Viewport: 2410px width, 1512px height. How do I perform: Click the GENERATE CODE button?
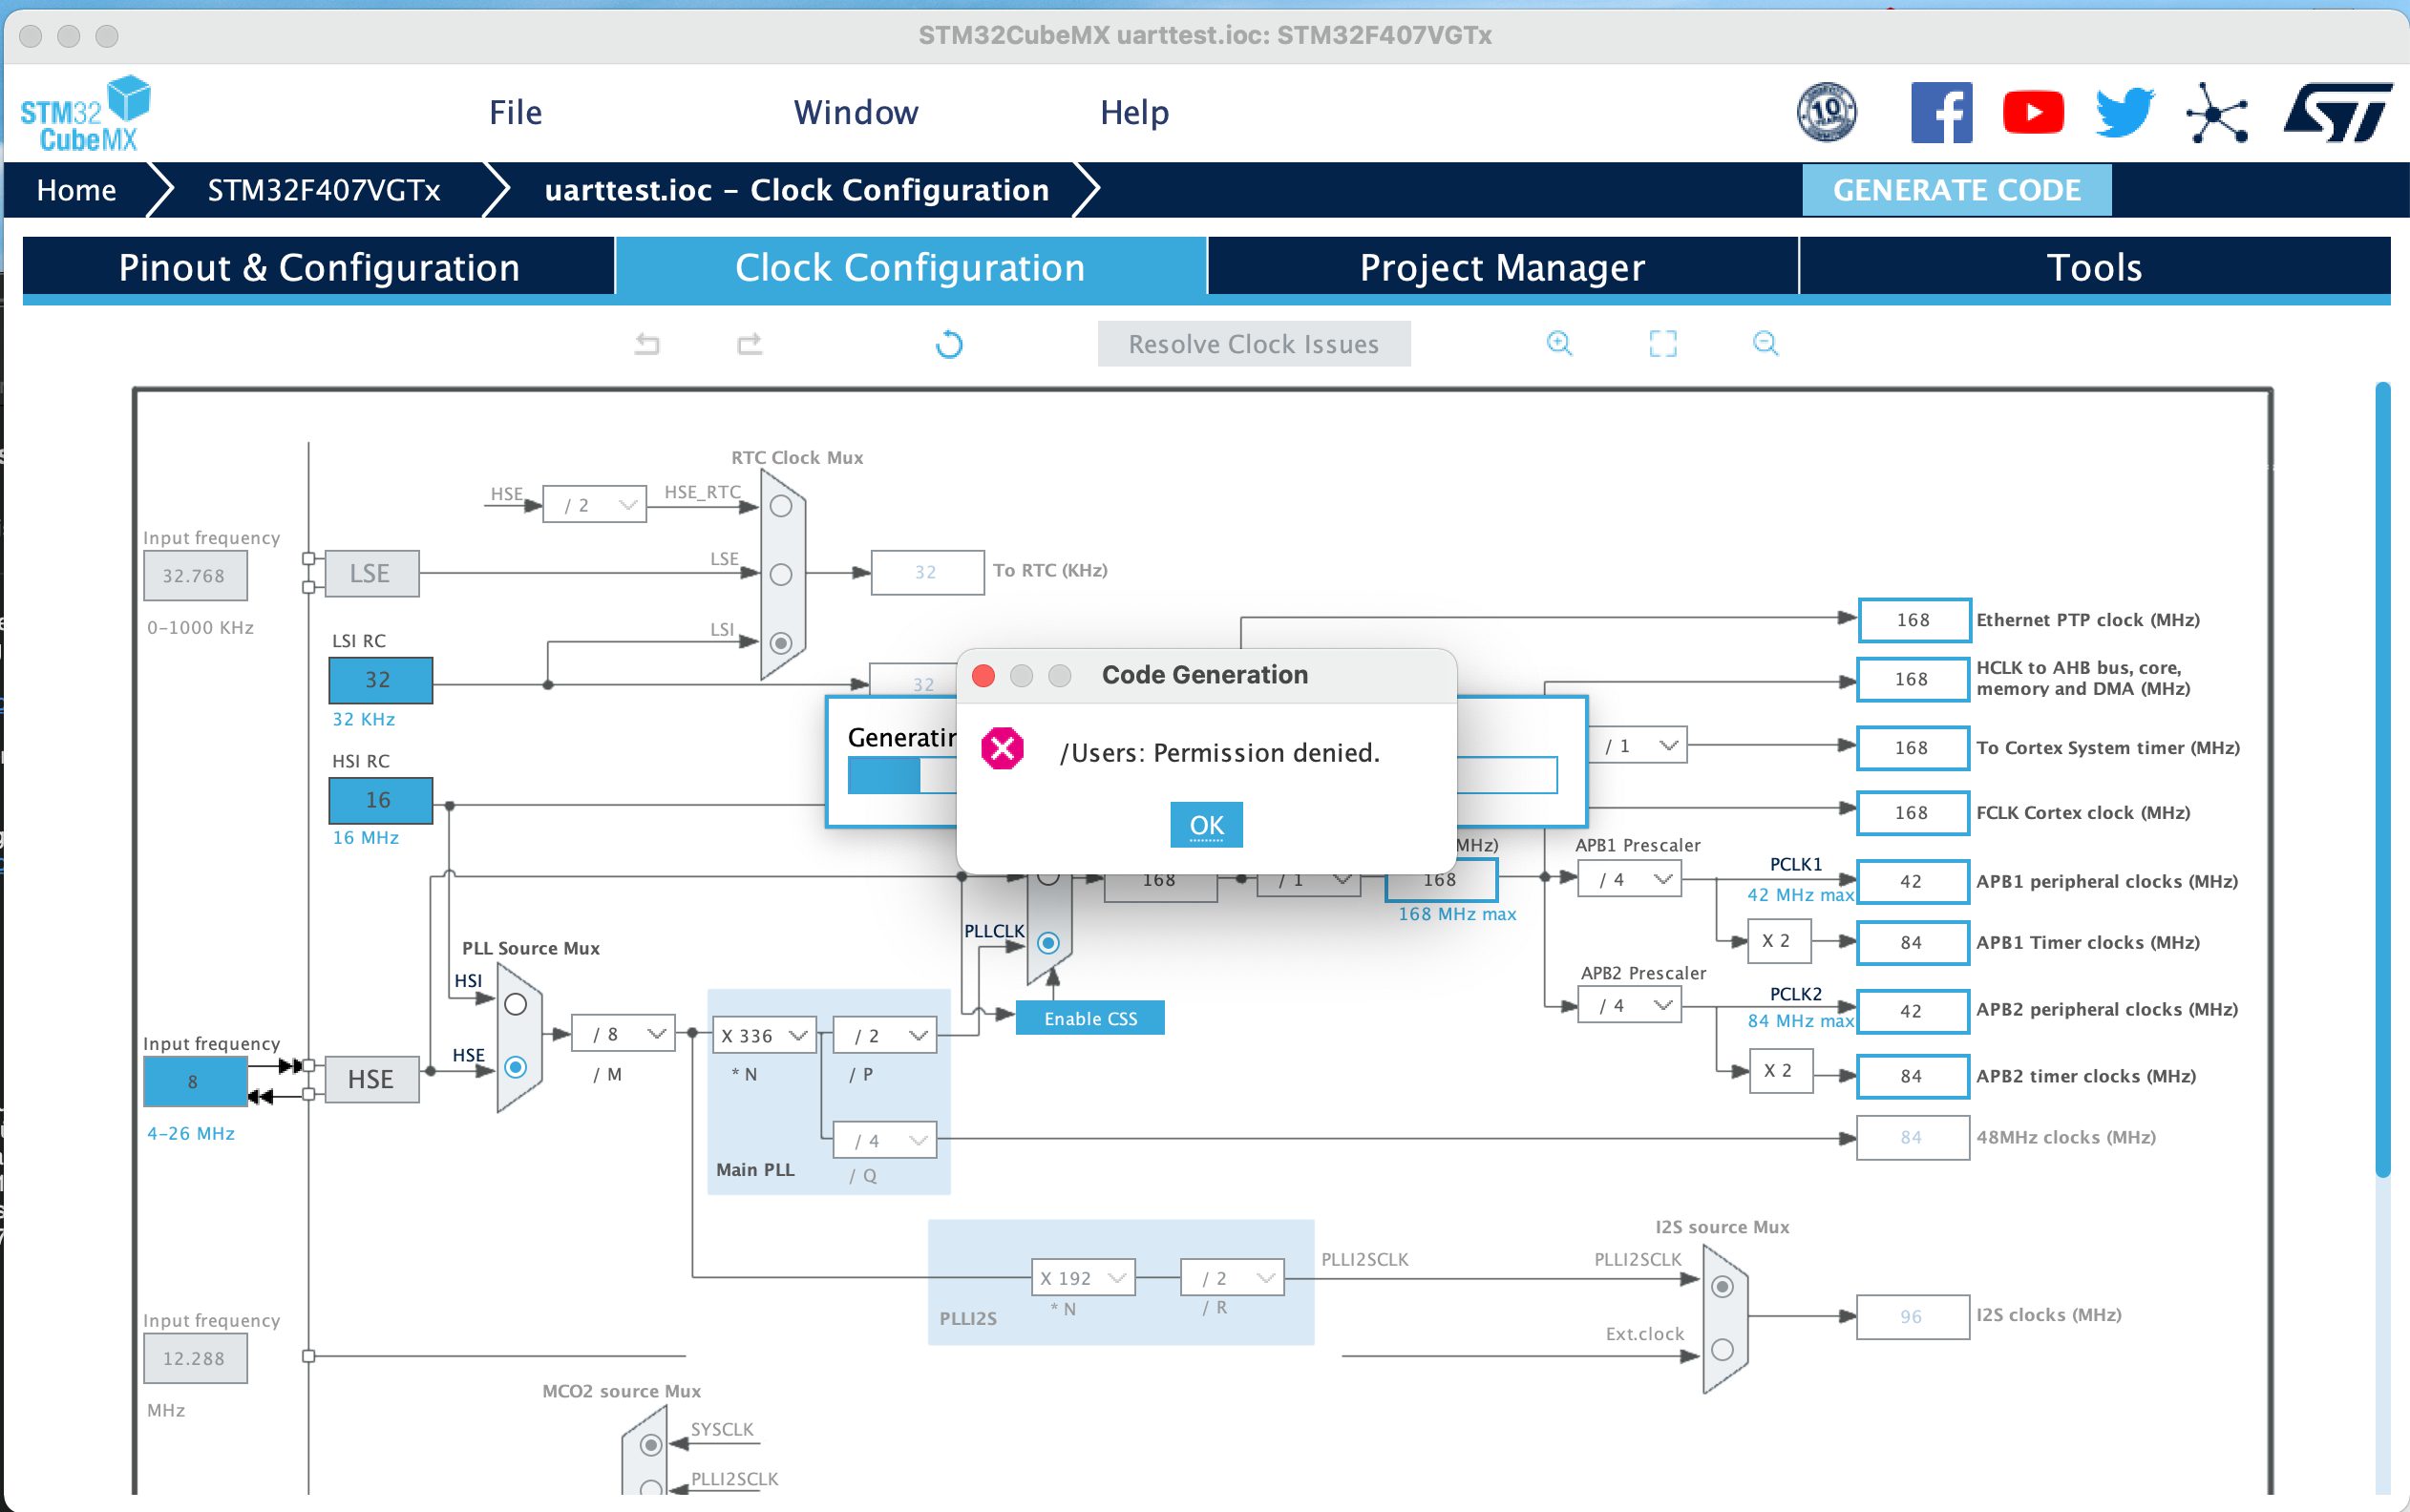1956,190
